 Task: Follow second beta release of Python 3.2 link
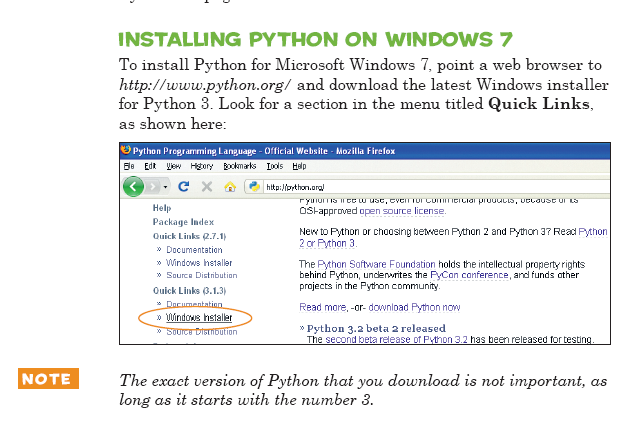[x=396, y=340]
